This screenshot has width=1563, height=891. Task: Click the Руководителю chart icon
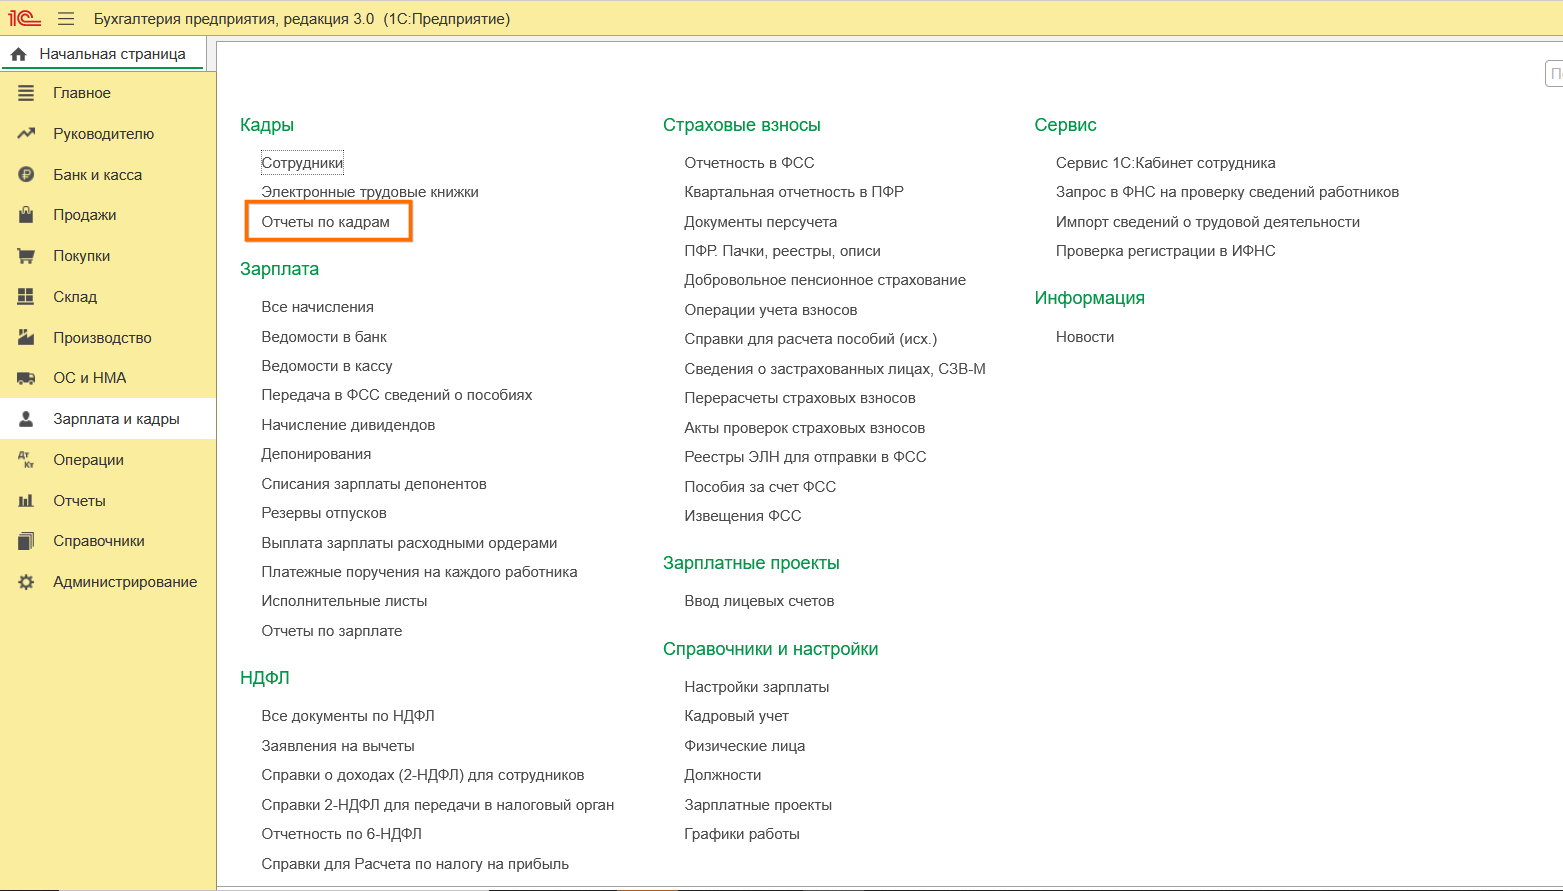26,134
